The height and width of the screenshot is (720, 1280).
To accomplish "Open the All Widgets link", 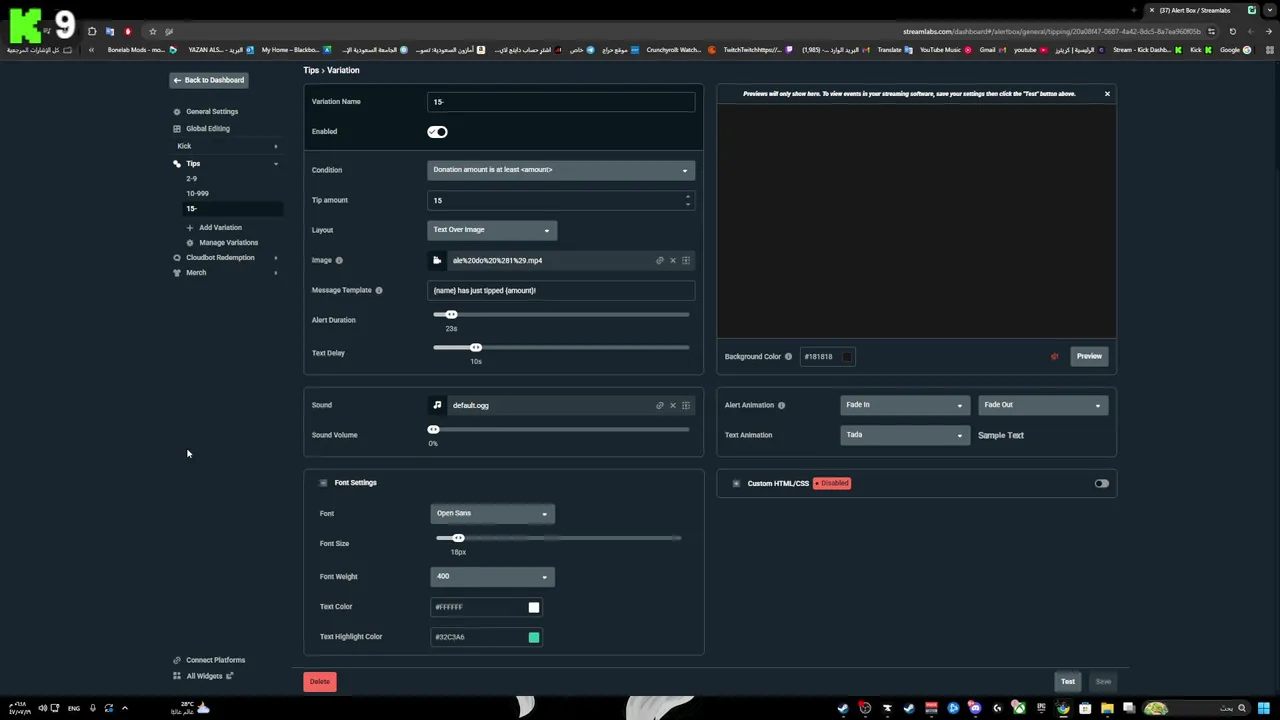I will click(204, 676).
